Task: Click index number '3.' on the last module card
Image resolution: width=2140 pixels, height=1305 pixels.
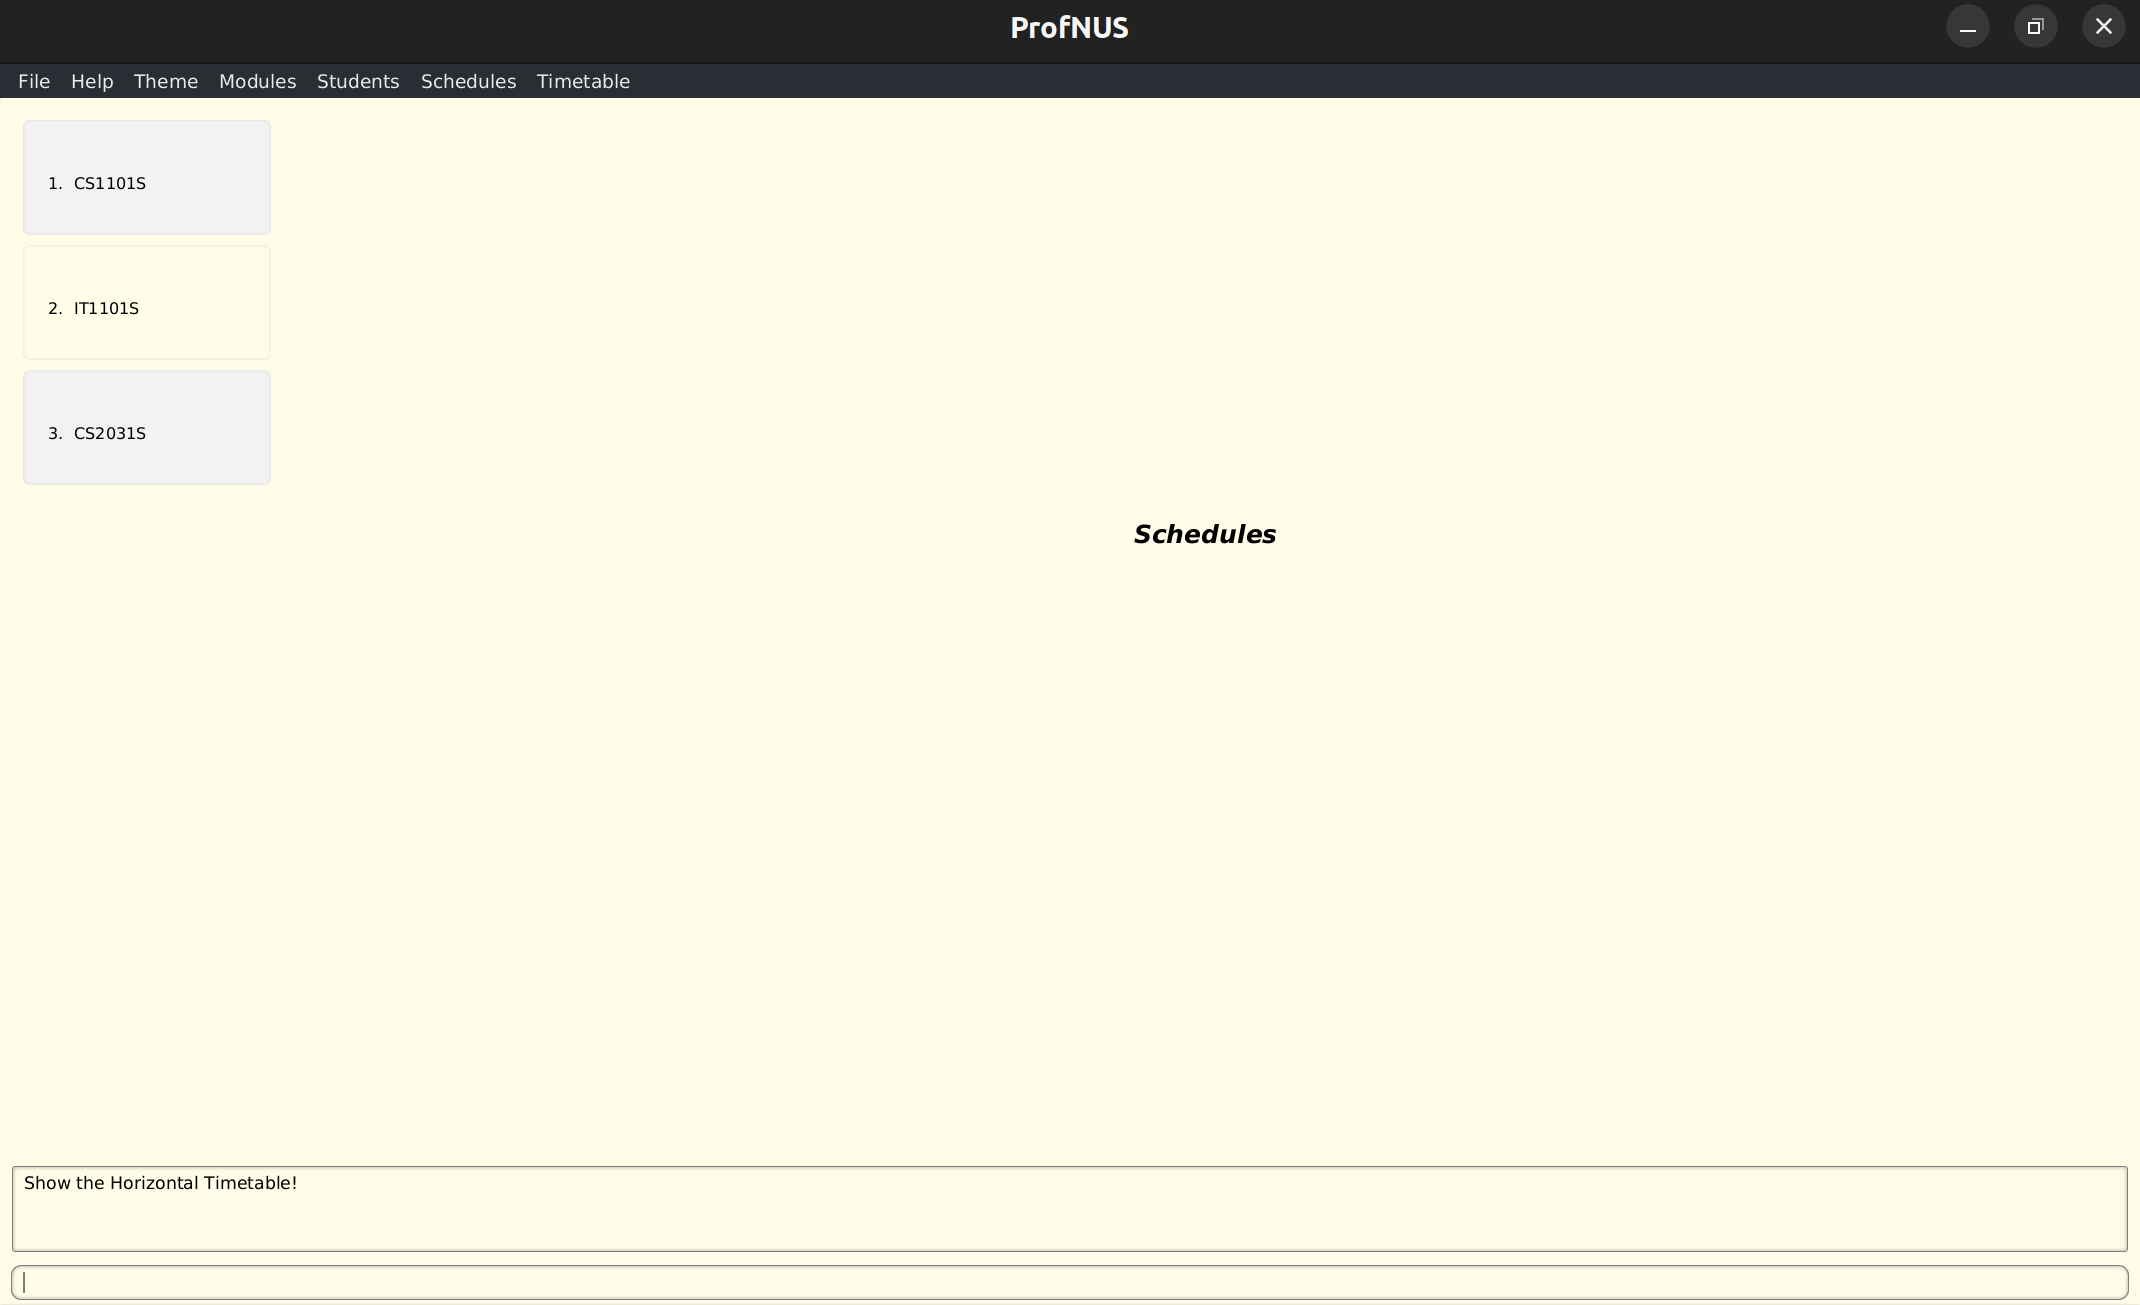Action: 55,434
